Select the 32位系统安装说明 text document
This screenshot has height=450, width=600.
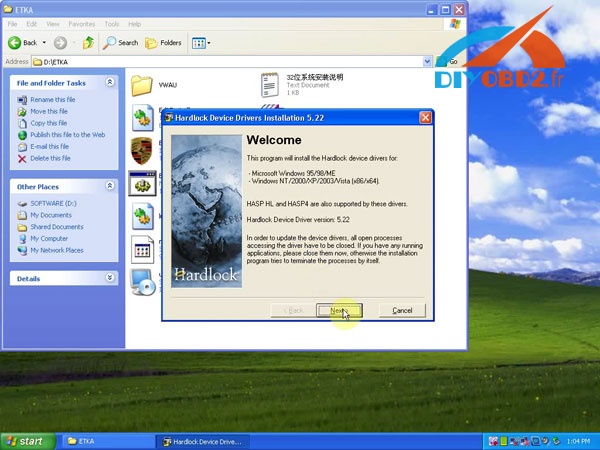tap(269, 85)
